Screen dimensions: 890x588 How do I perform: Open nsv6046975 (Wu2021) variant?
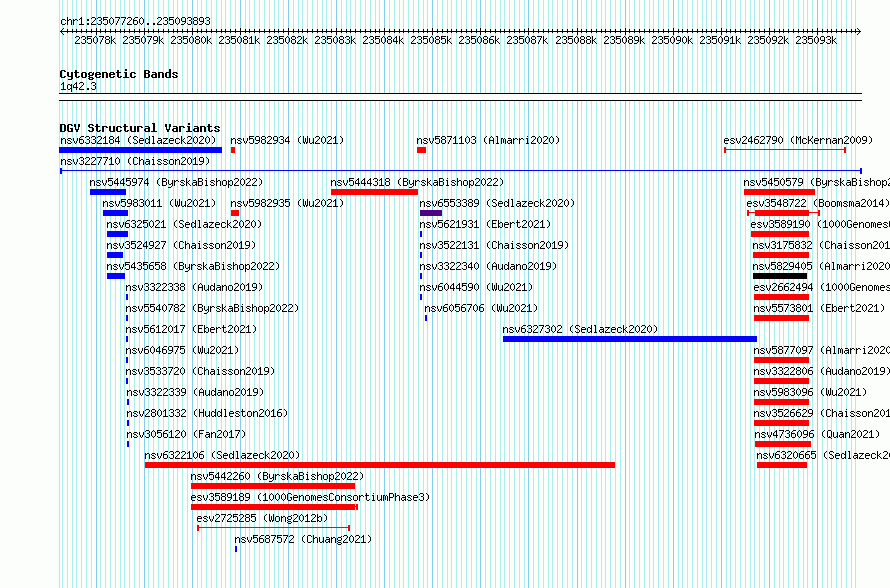182,350
